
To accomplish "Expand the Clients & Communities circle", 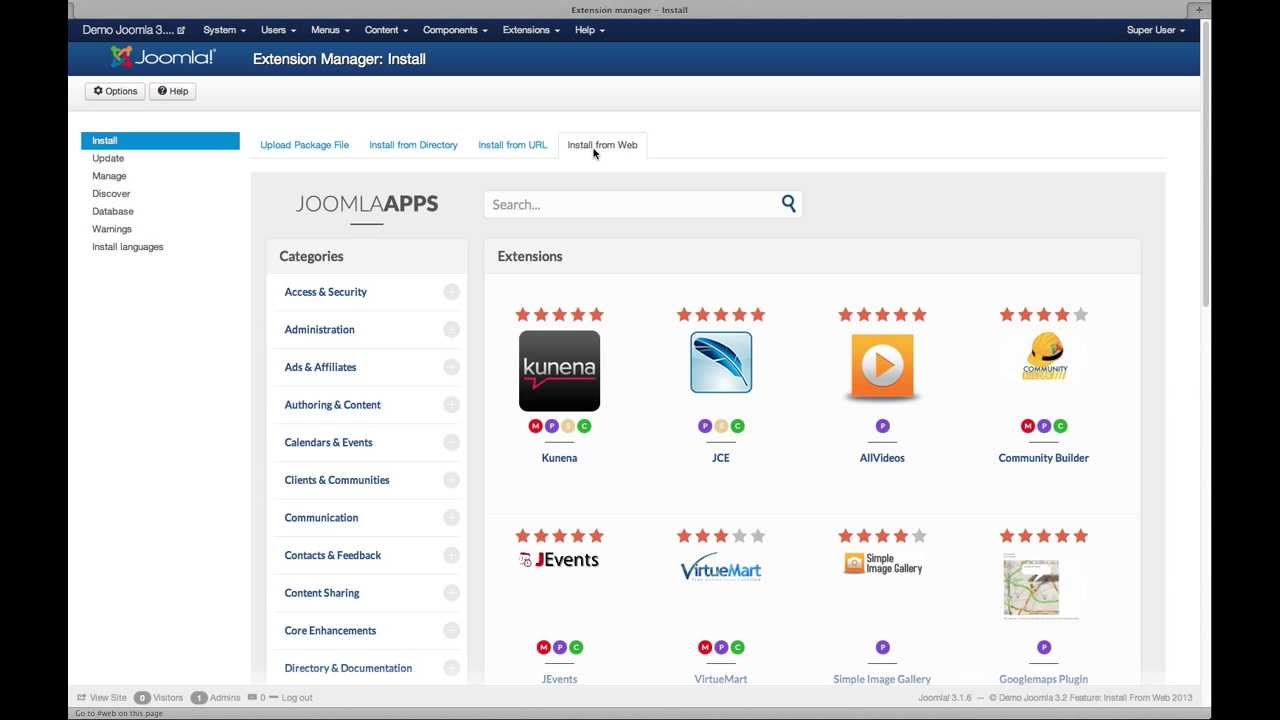I will coord(451,480).
